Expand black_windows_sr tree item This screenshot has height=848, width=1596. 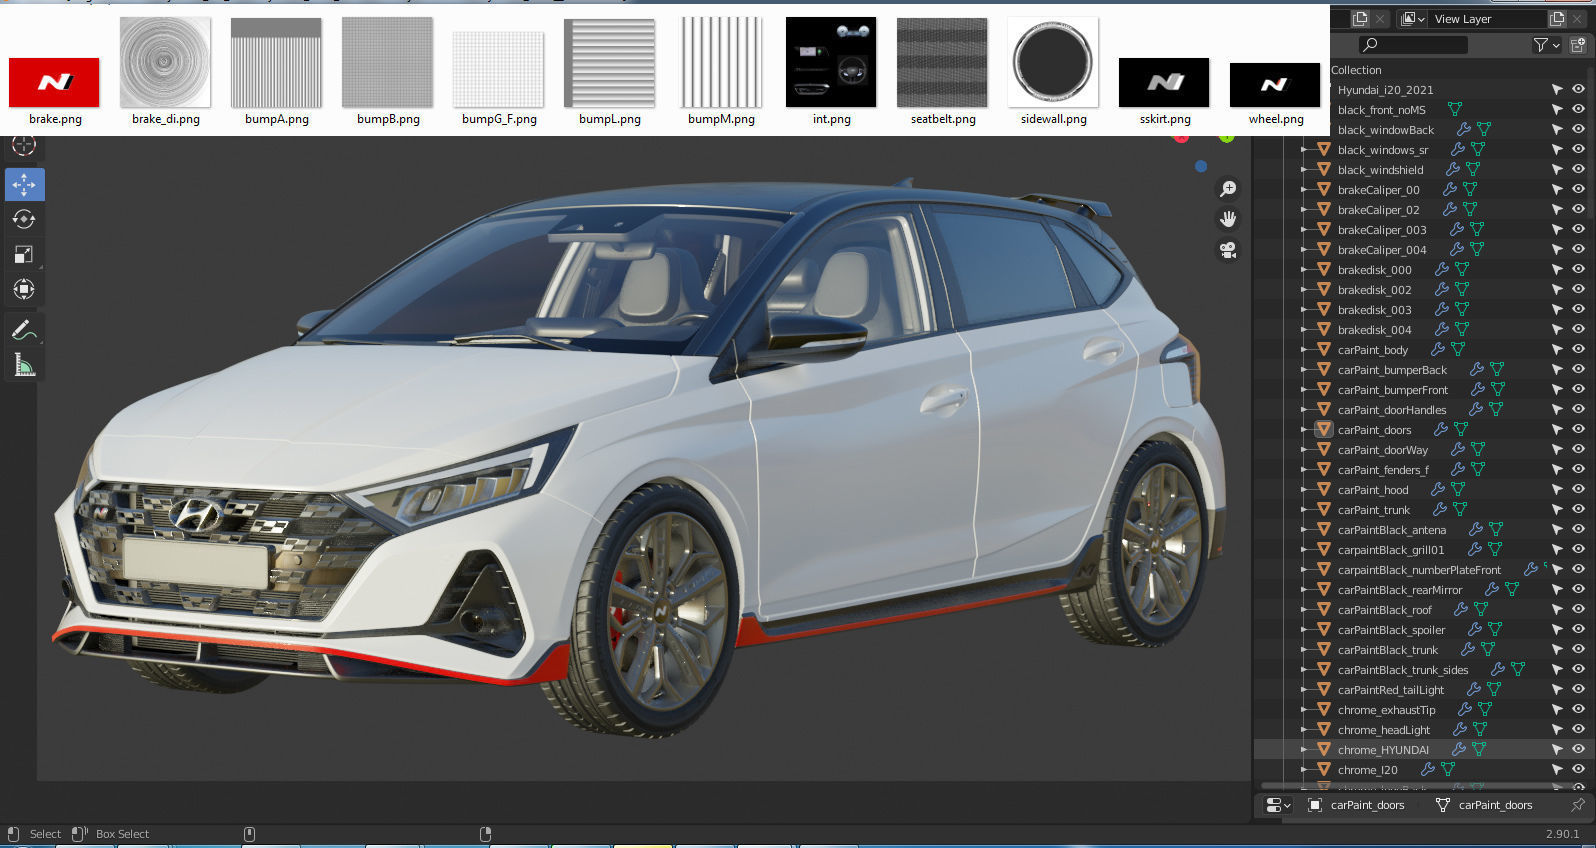[1304, 149]
